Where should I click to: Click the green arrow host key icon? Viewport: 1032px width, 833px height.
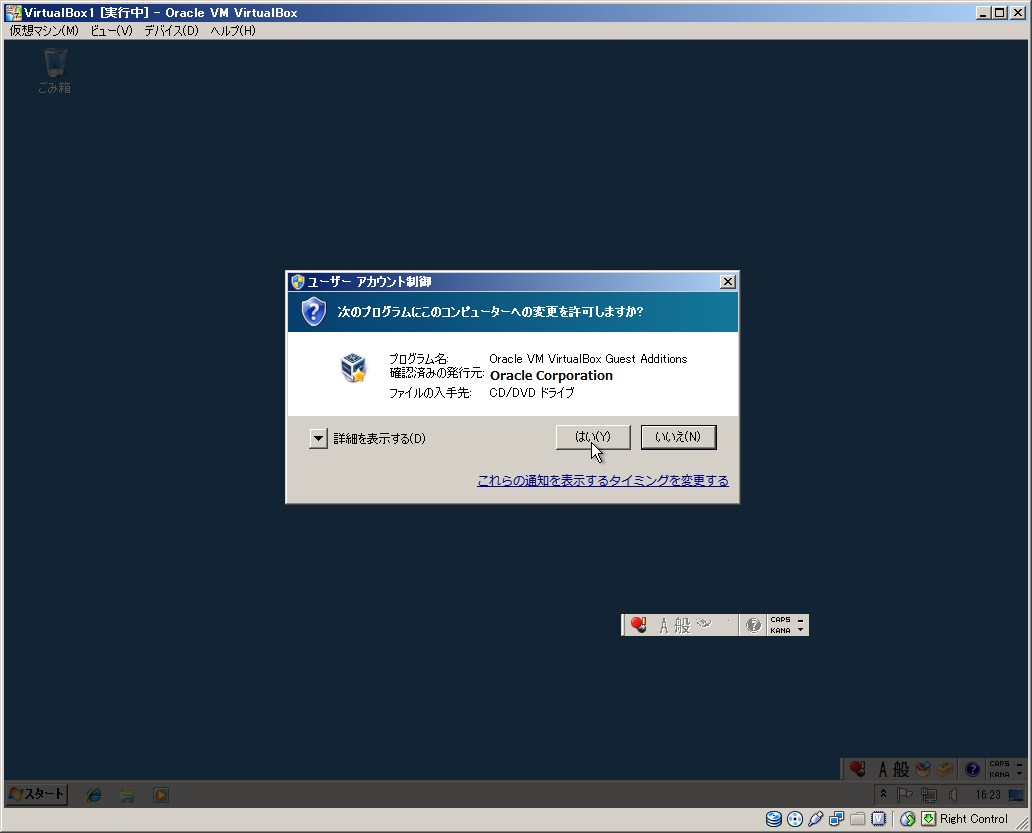point(928,819)
